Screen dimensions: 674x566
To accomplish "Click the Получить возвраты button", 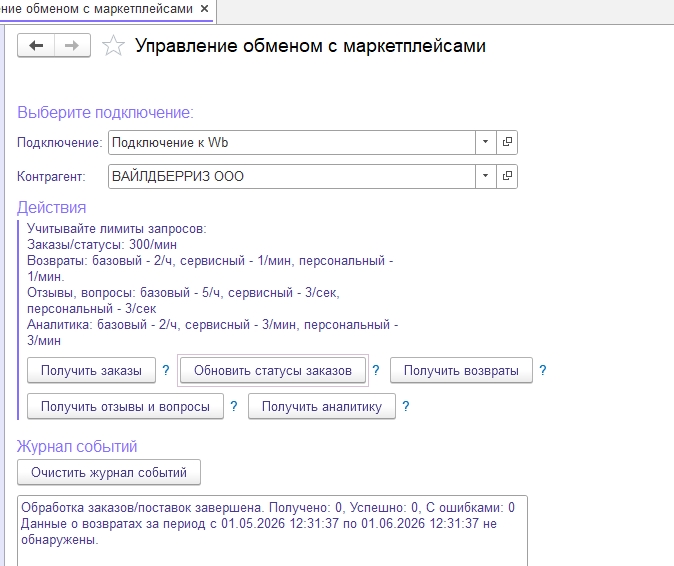I will click(x=461, y=370).
